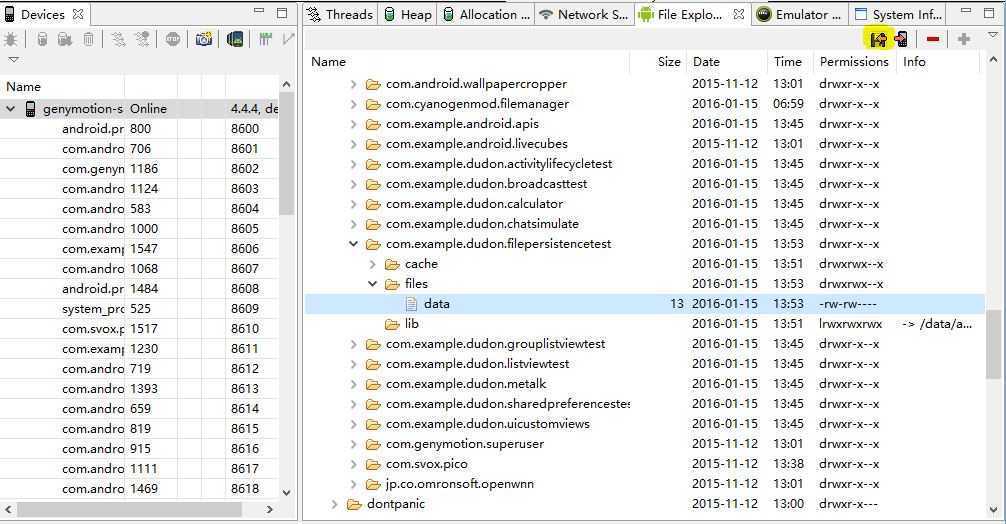This screenshot has width=1006, height=524.
Task: Collapse the com.example.dudon.filepersistencetest folder
Action: coord(353,244)
